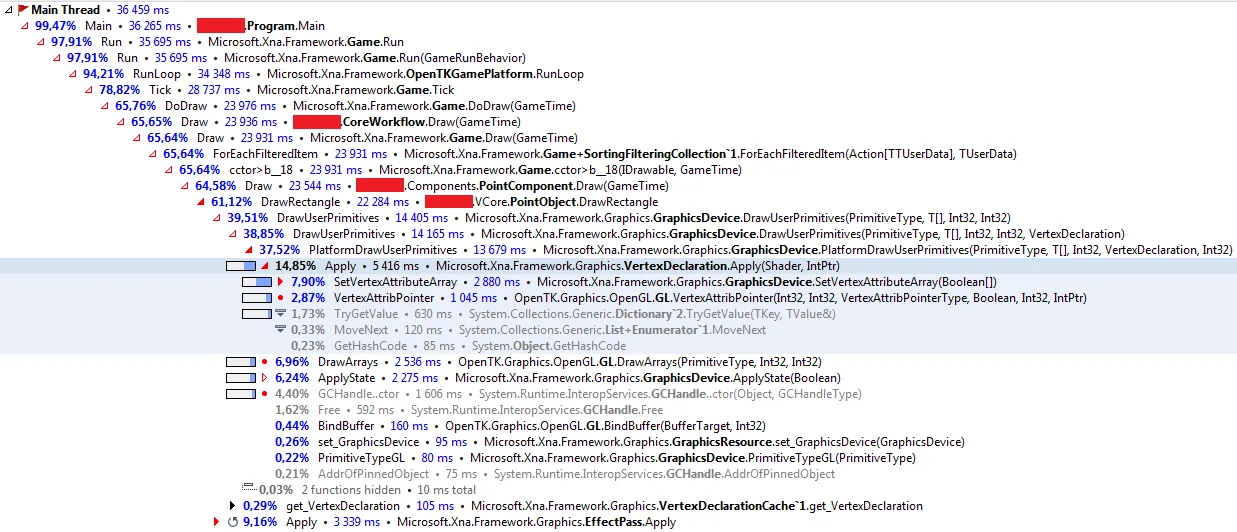Click the '36 459 ms' Main Thread time
1237x532 pixels.
(x=144, y=10)
